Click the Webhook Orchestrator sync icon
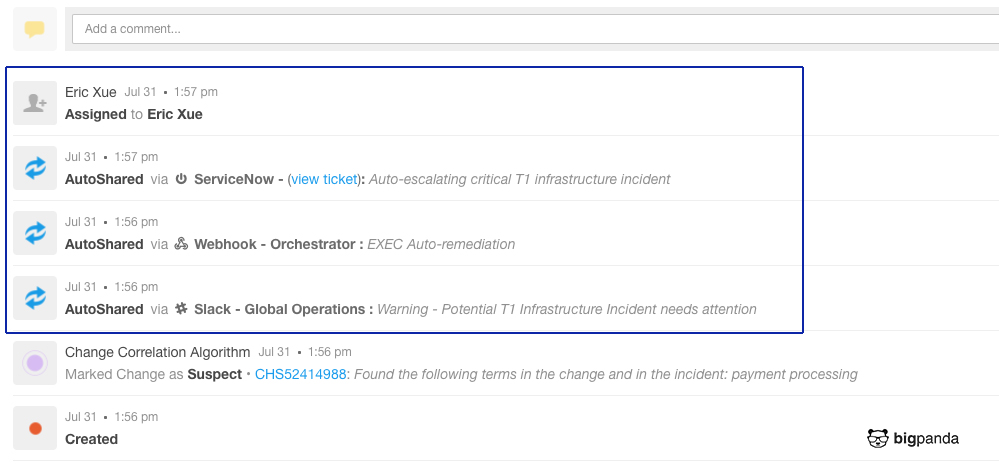Viewport: 999px width, 476px height. tap(35, 233)
